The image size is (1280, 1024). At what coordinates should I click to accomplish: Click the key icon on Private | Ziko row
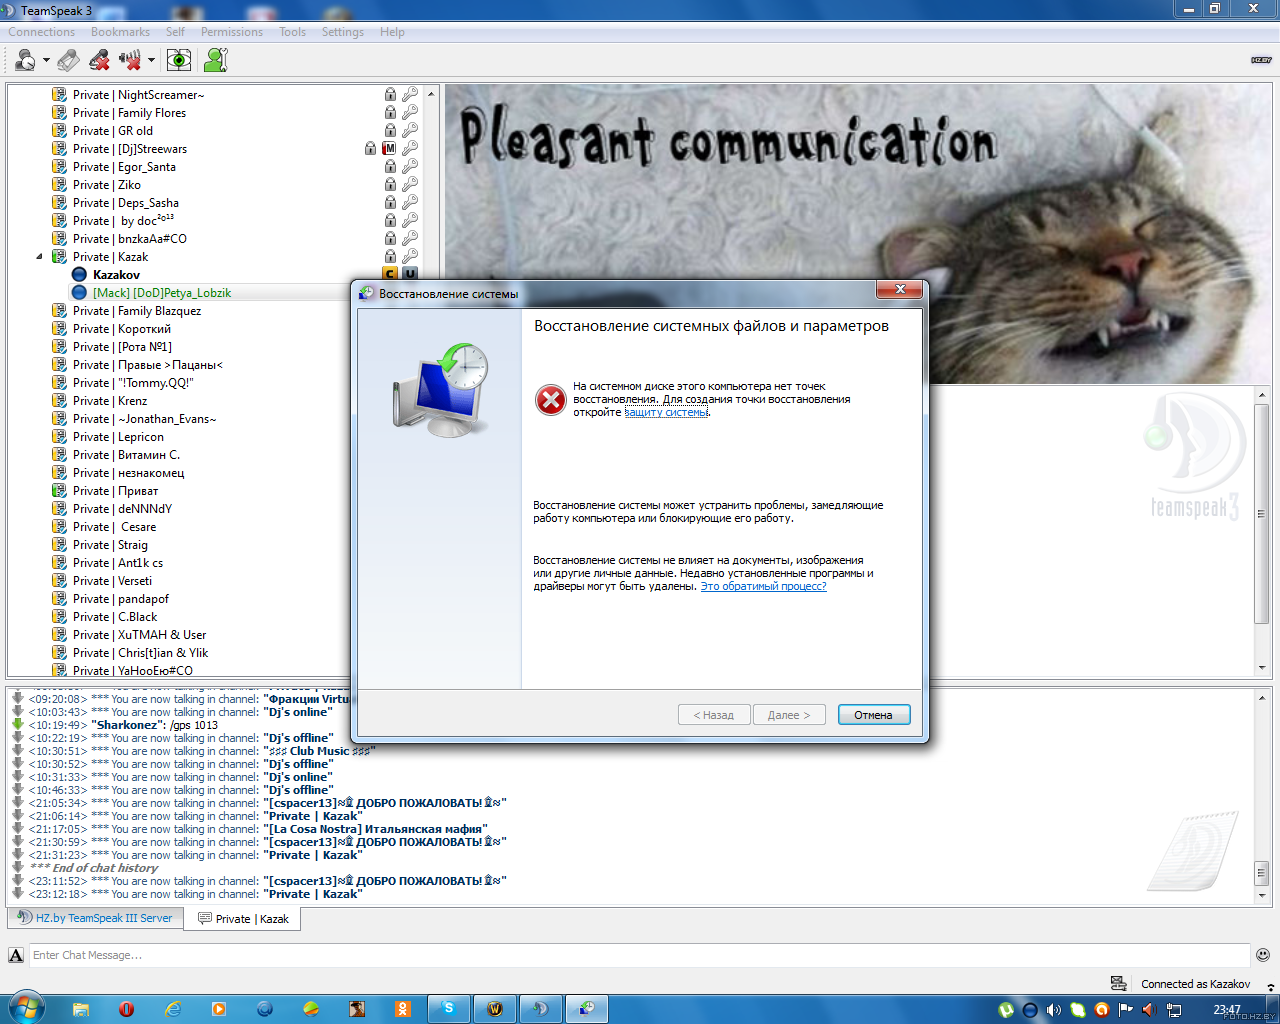[410, 184]
